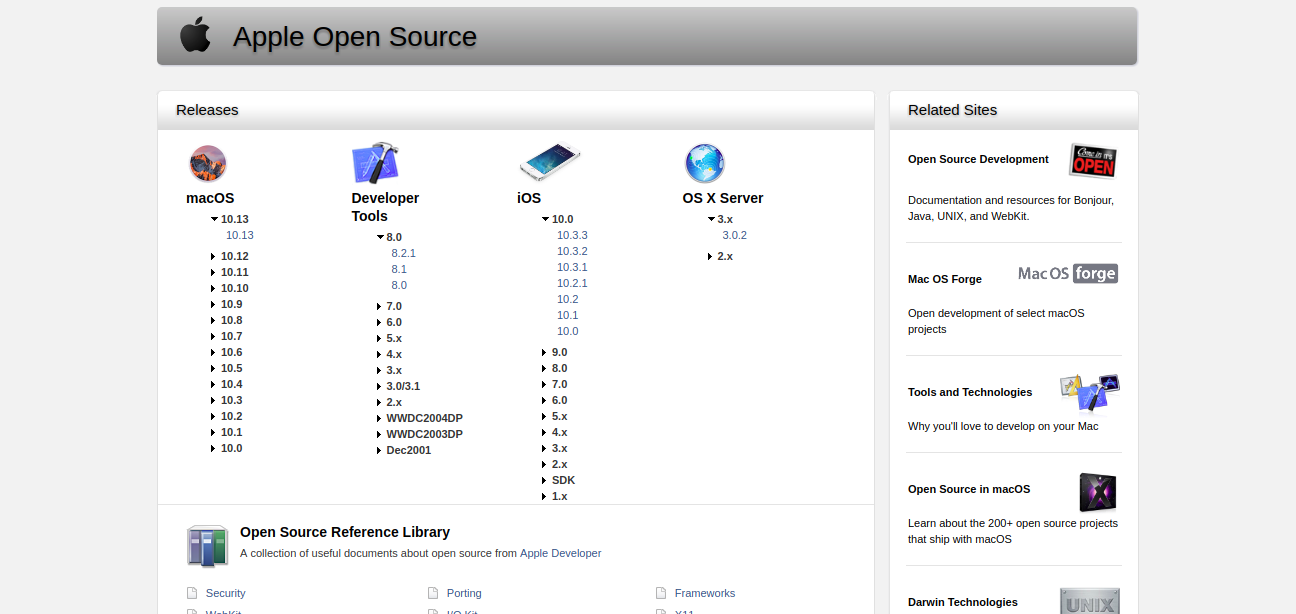The height and width of the screenshot is (614, 1296).
Task: Click the macOS Sierra release icon
Action: tap(208, 164)
